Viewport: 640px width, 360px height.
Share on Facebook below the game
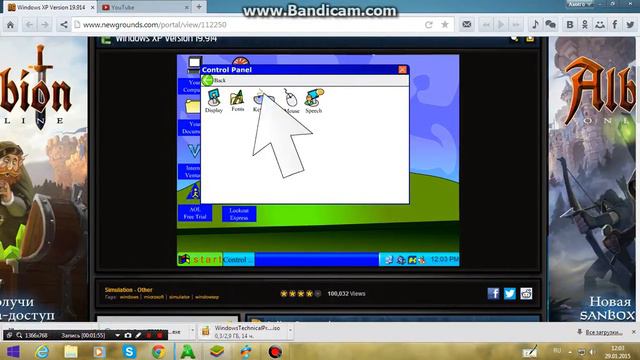493,293
